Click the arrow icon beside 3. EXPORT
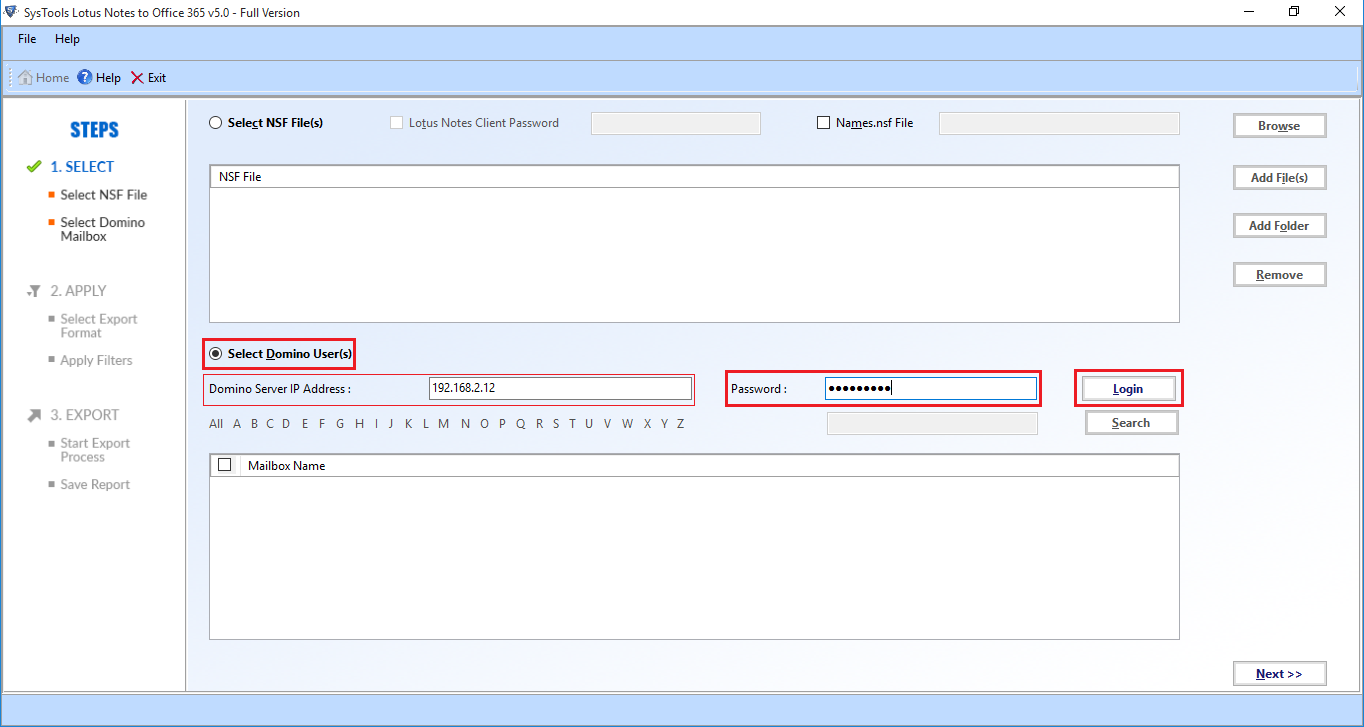 (x=34, y=415)
